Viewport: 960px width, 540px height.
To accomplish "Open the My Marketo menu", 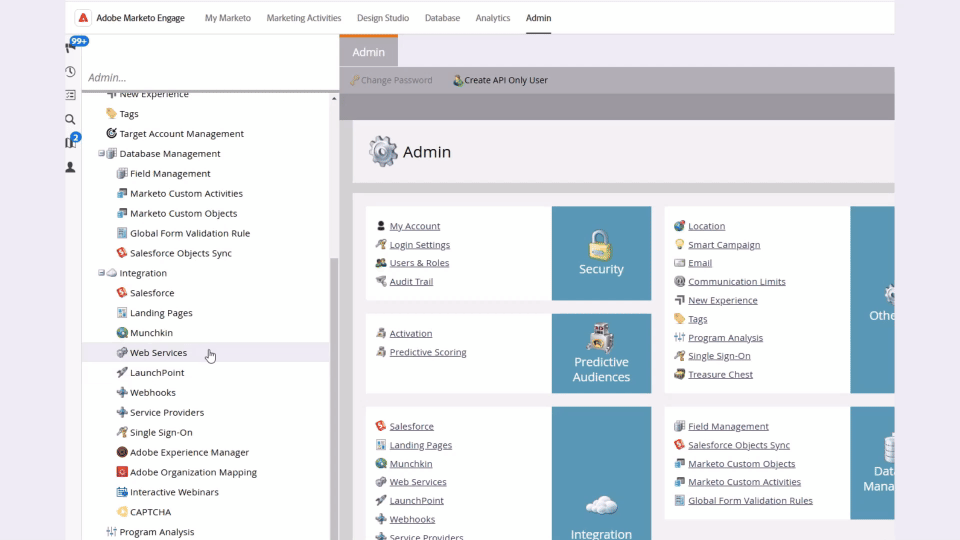I will (x=228, y=18).
